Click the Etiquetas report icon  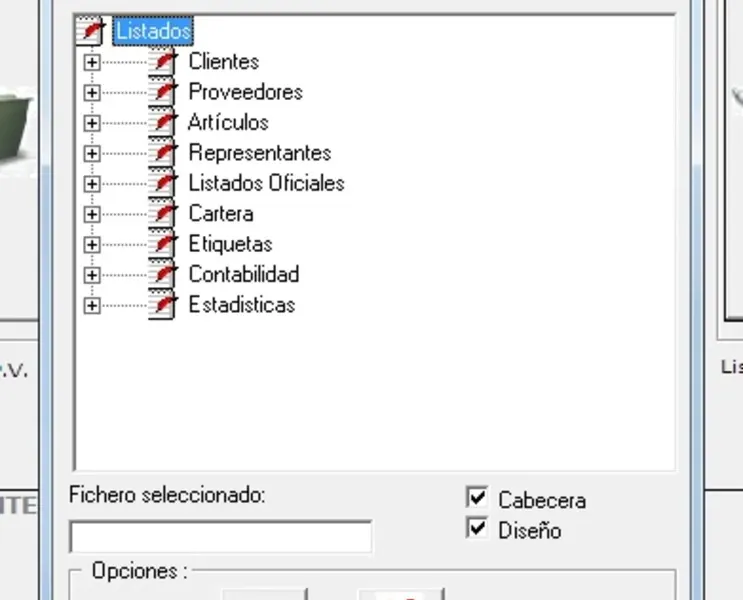[163, 244]
